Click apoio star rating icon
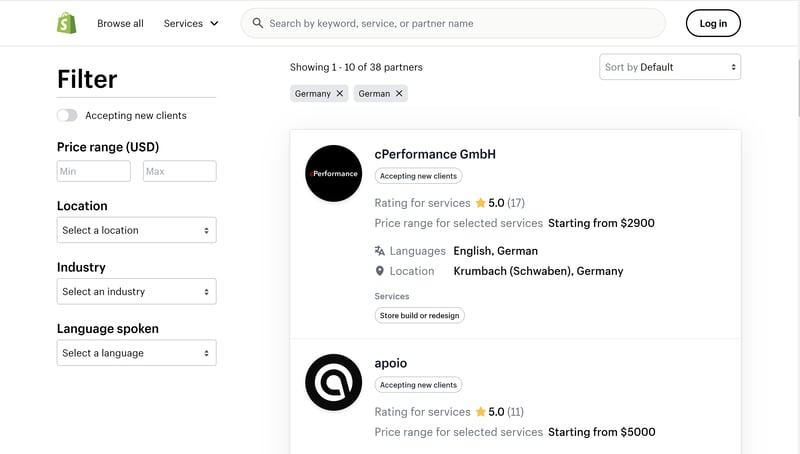Image resolution: width=800 pixels, height=454 pixels. pos(480,412)
